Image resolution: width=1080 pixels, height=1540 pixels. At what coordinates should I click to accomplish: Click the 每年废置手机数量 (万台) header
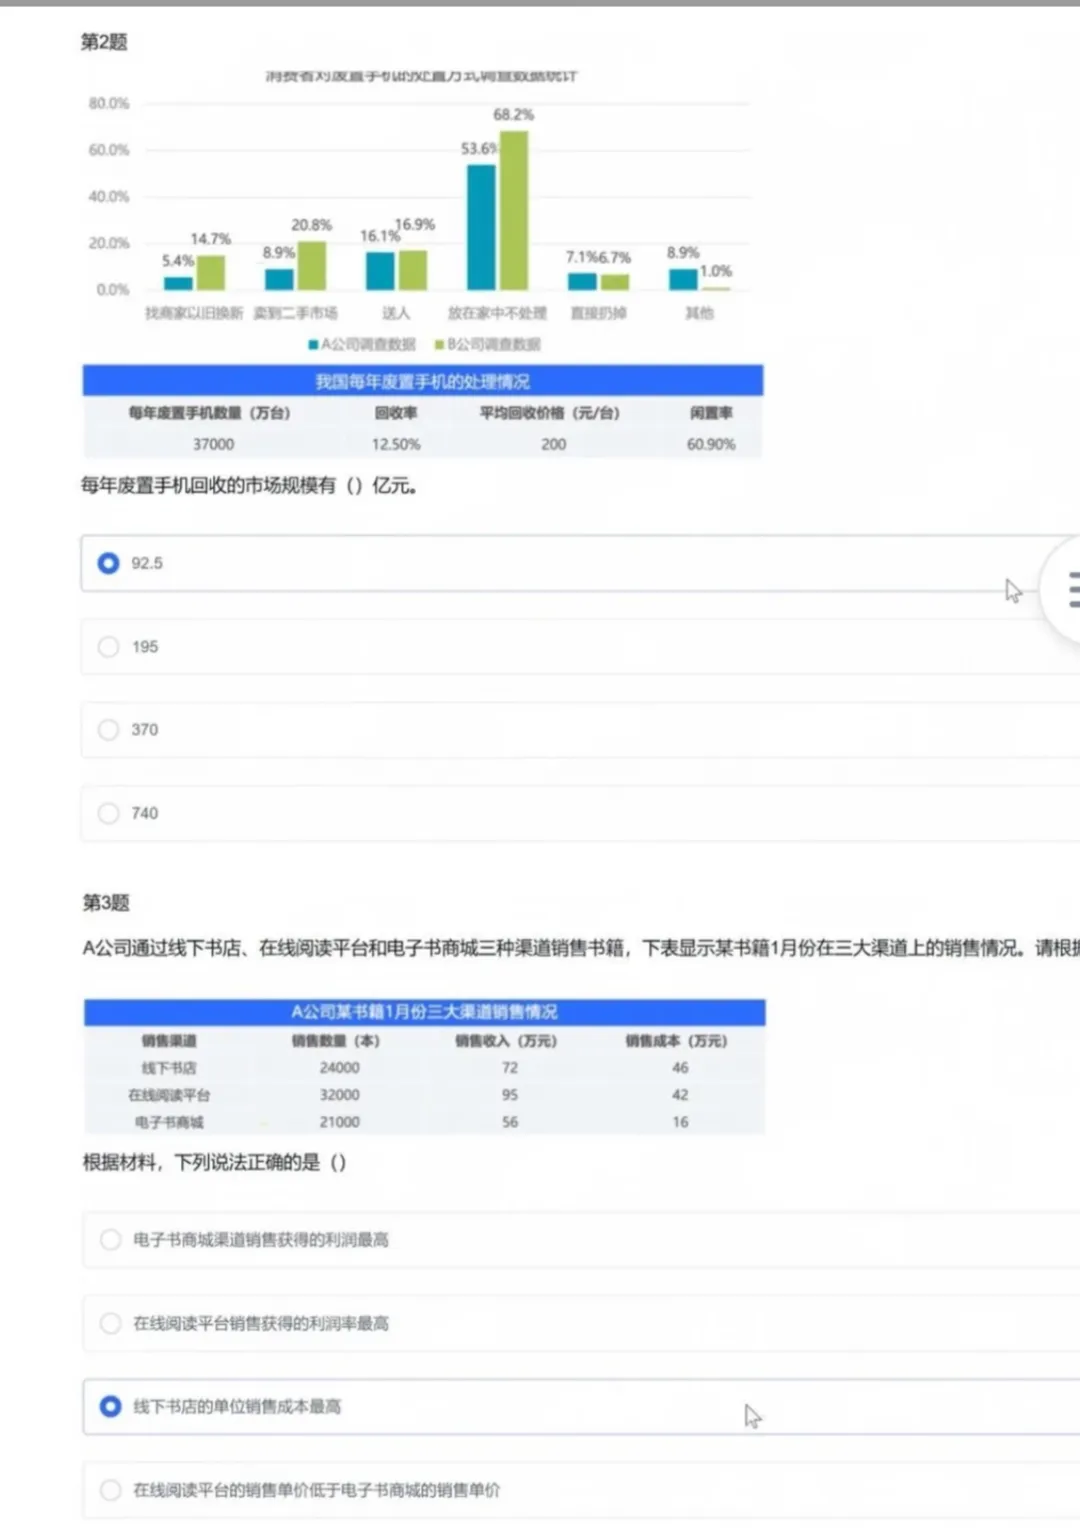coord(209,413)
